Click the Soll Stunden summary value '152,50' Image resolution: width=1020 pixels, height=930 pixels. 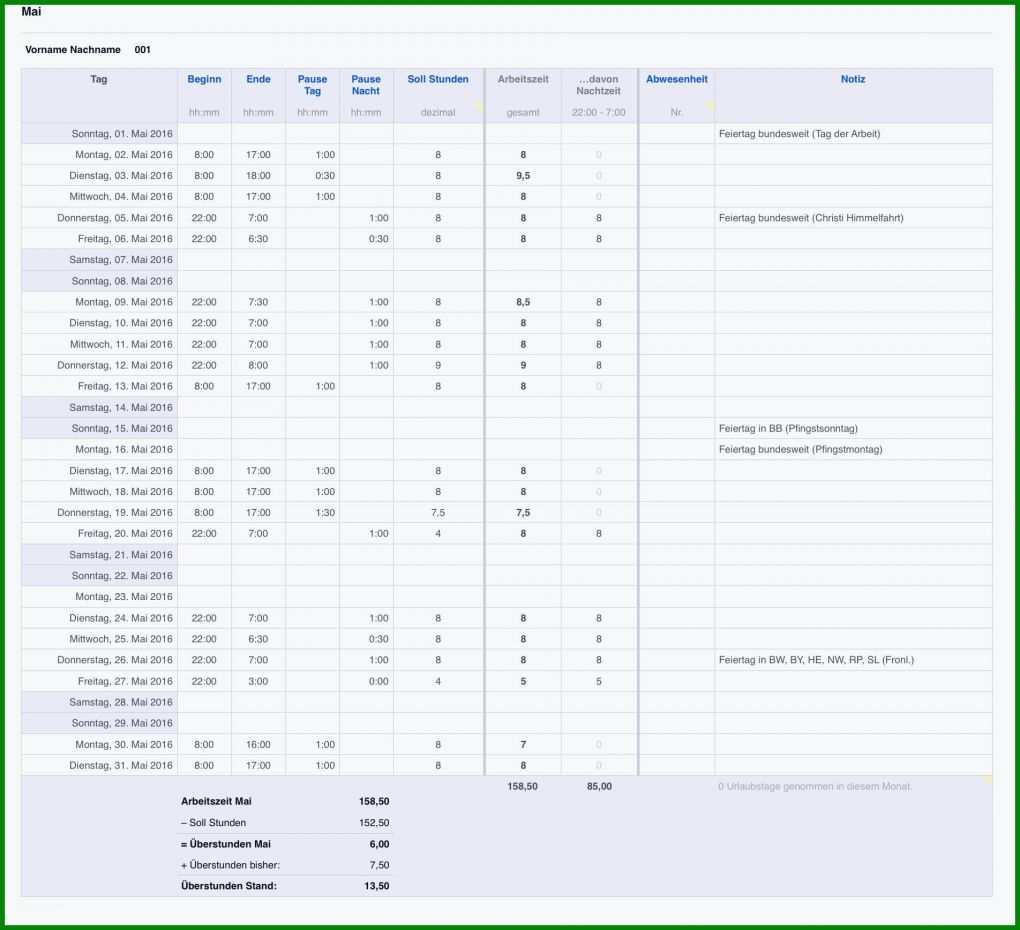[374, 823]
